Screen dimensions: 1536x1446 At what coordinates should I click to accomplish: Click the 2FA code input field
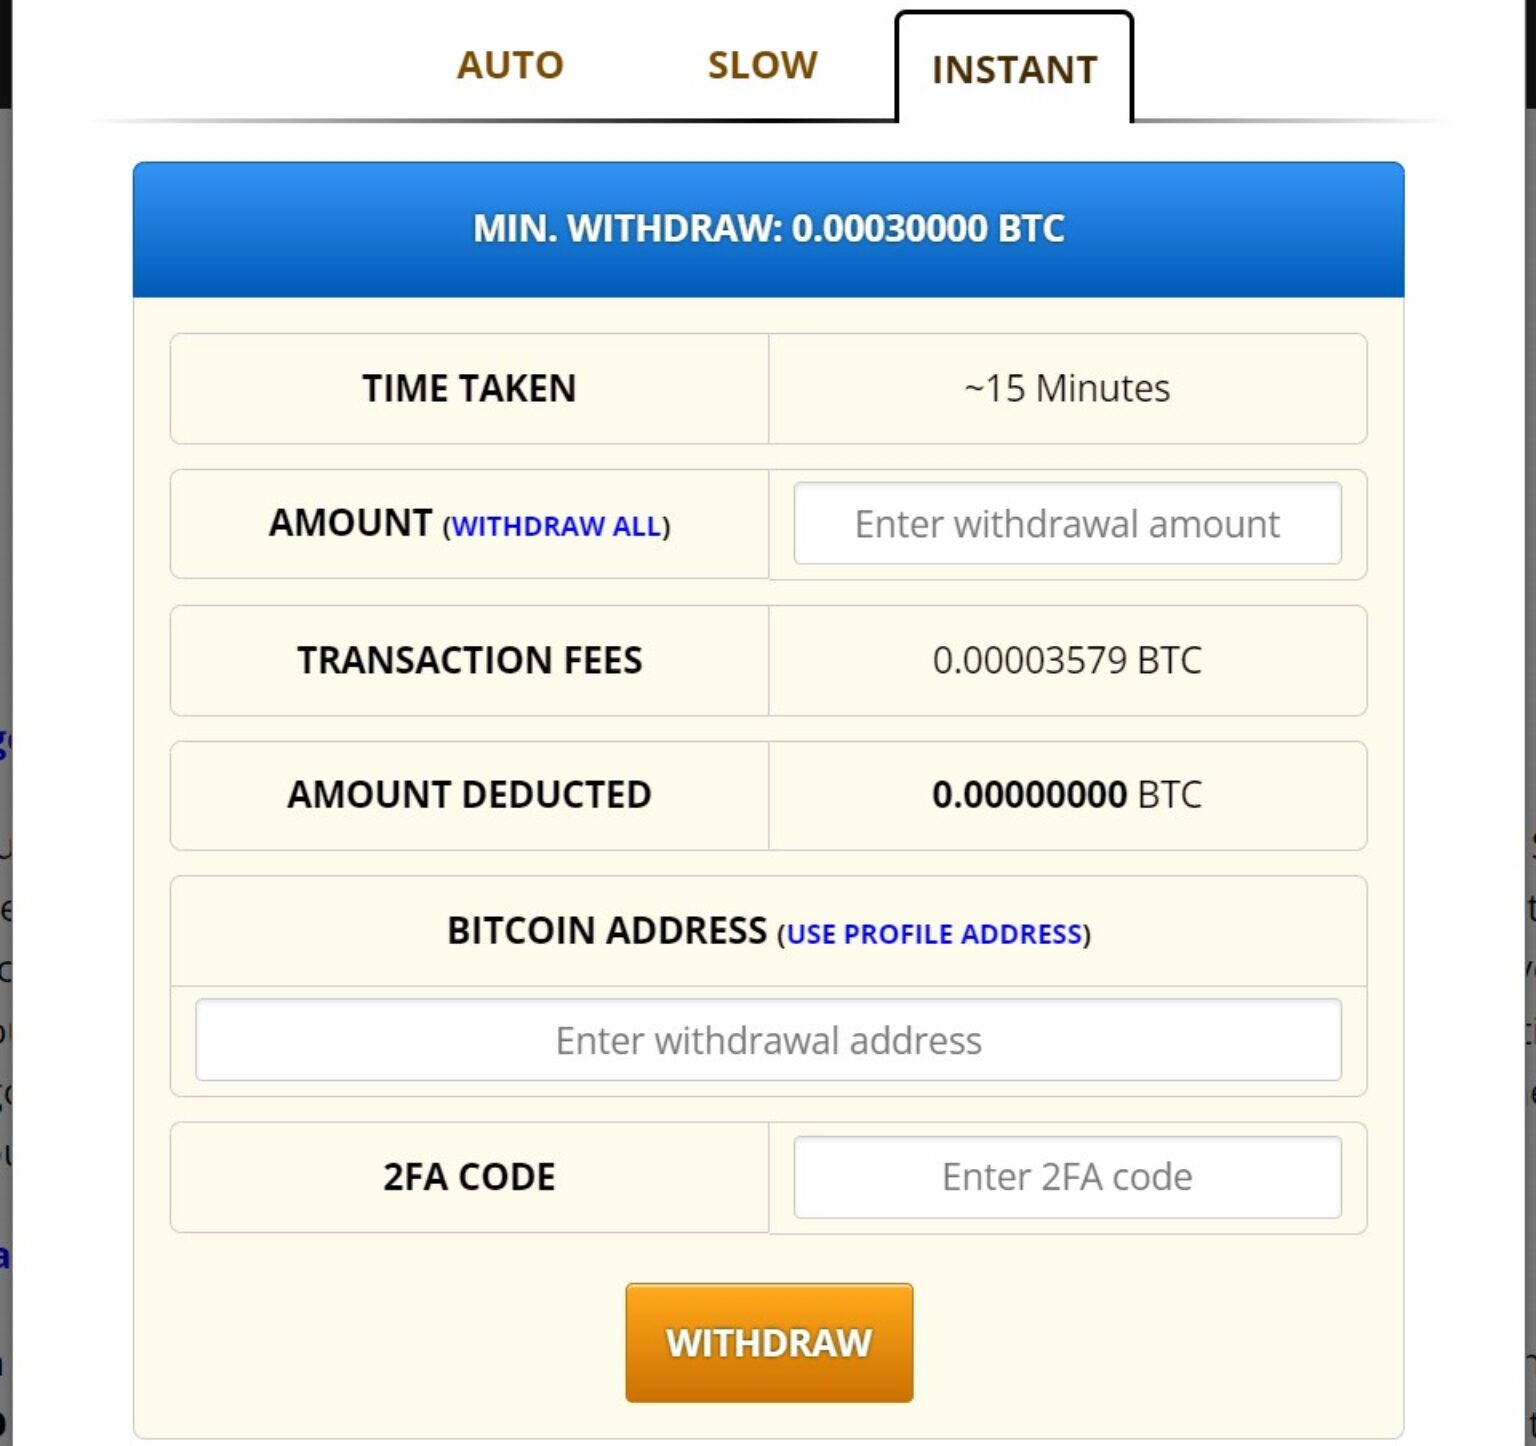point(1066,1176)
